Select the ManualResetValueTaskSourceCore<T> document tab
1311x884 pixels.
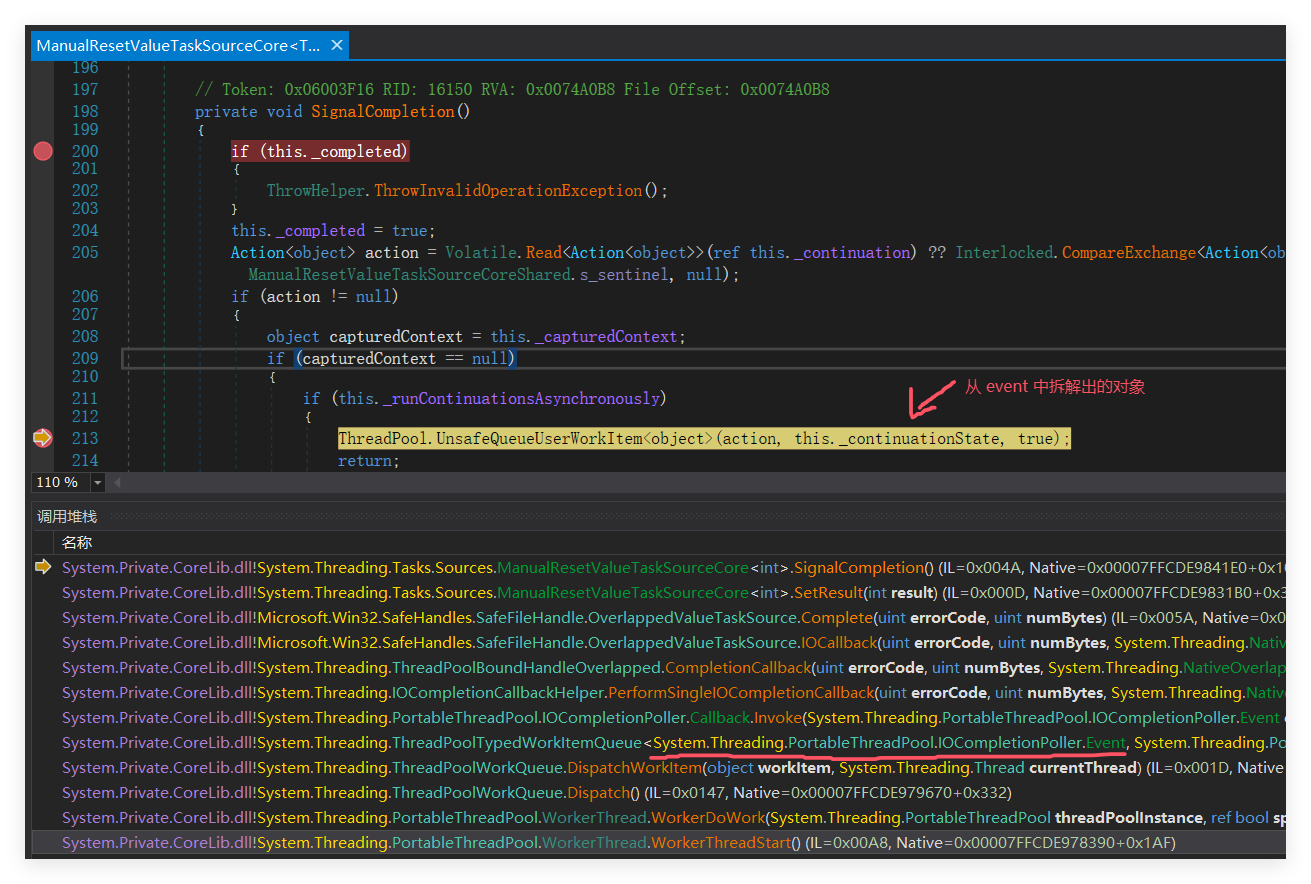tap(178, 45)
